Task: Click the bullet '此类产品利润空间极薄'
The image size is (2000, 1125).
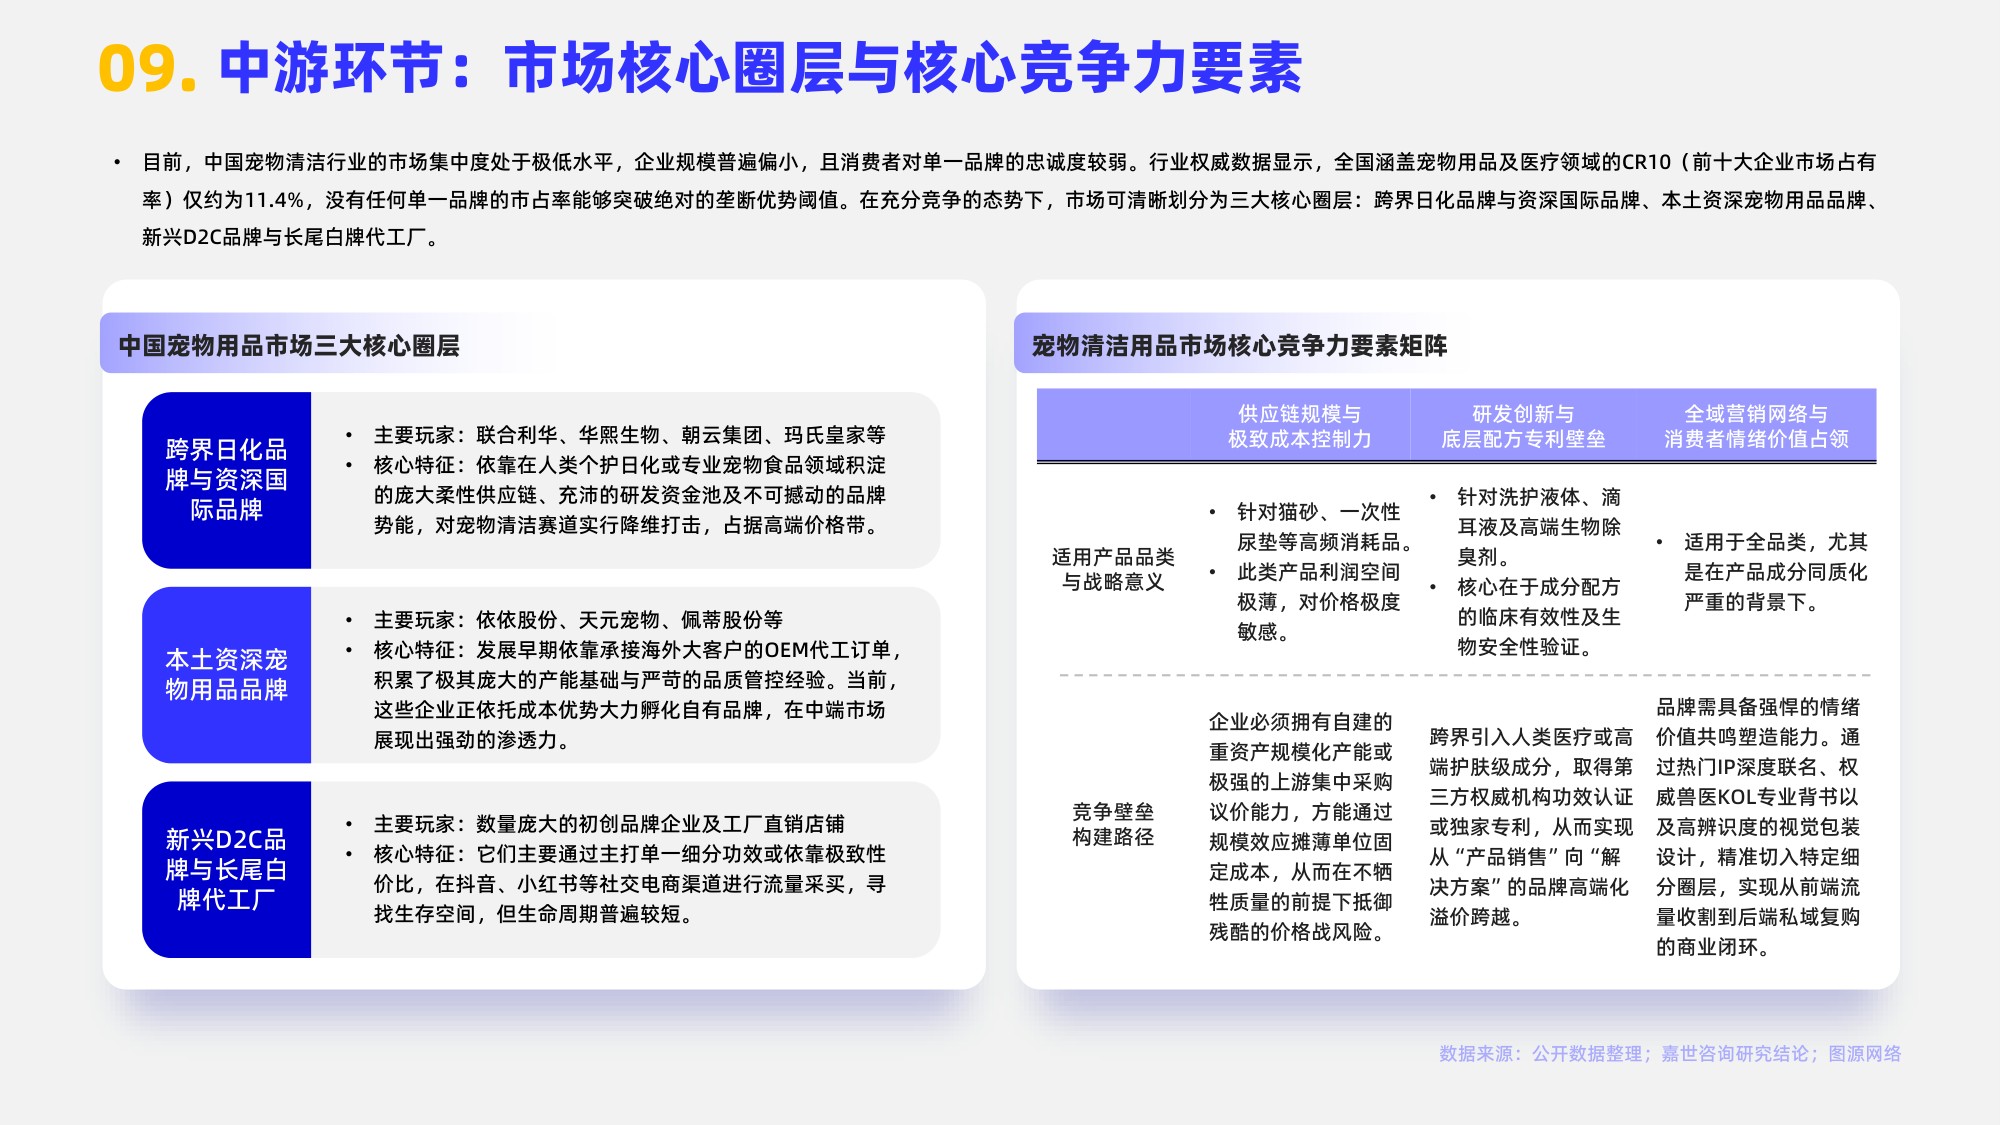Action: click(x=1318, y=602)
